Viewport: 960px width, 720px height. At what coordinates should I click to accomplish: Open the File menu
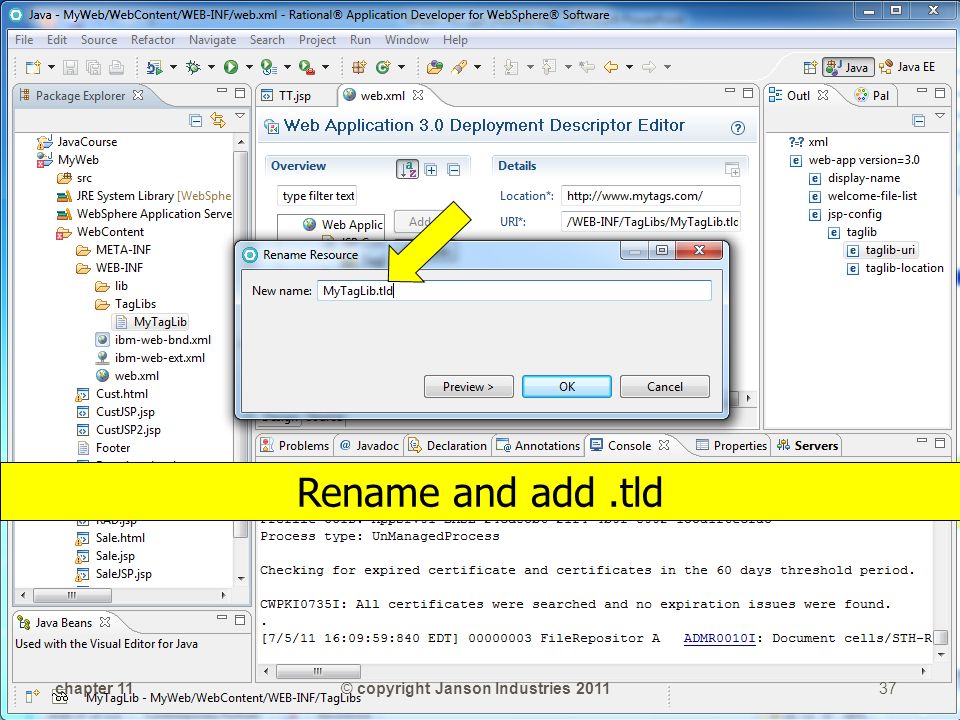(x=24, y=40)
